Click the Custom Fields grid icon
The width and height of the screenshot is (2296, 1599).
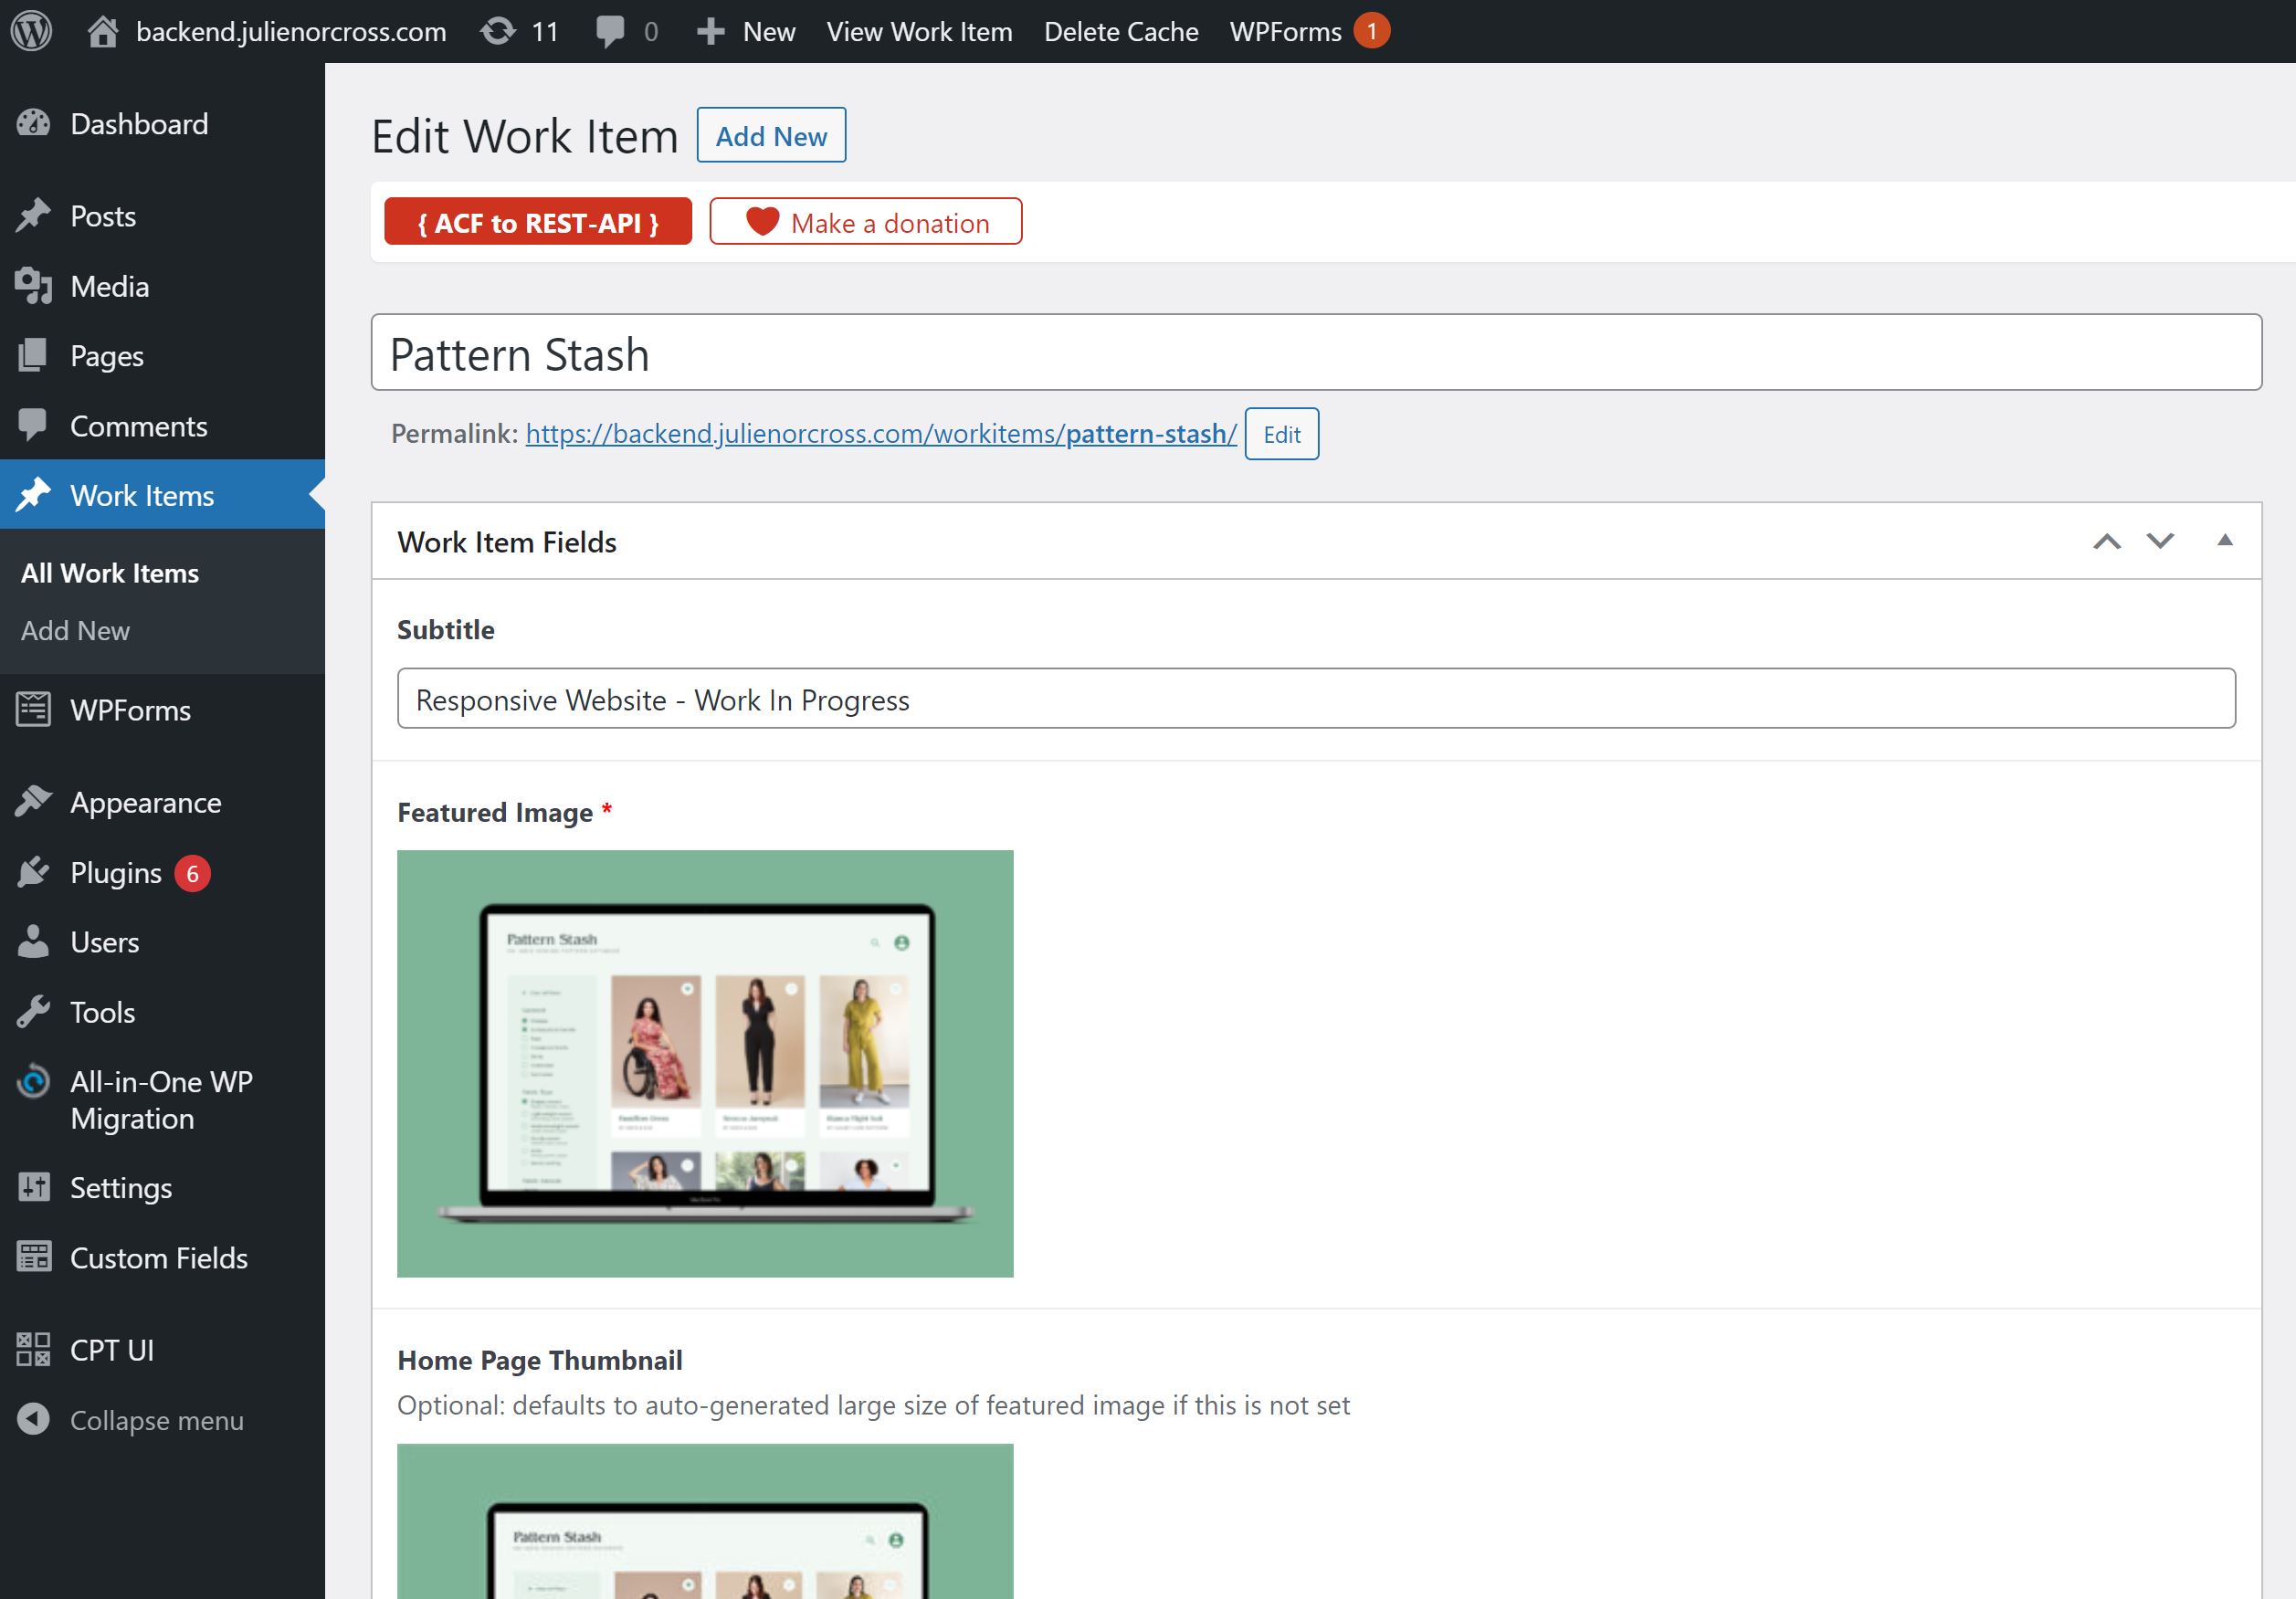tap(33, 1257)
